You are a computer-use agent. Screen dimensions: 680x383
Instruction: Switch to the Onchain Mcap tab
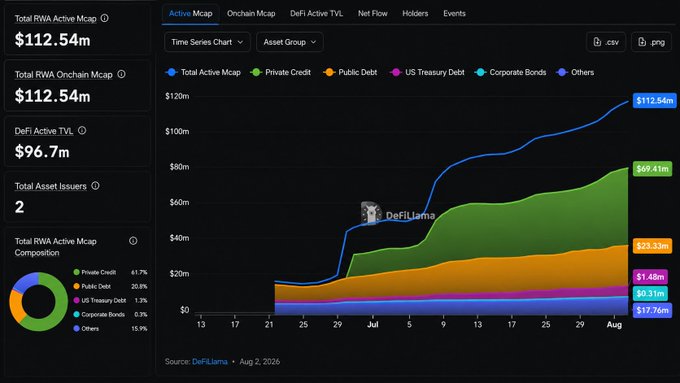point(251,13)
